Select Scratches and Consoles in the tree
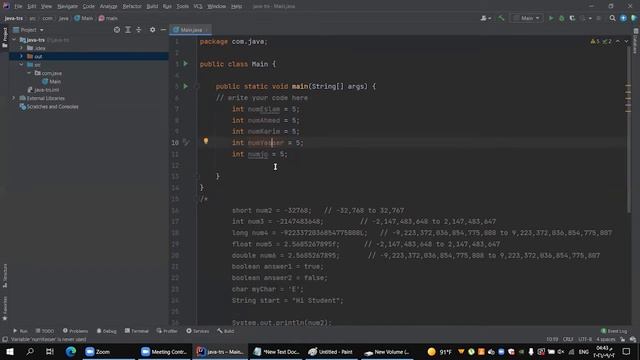The image size is (640, 360). pyautogui.click(x=49, y=107)
